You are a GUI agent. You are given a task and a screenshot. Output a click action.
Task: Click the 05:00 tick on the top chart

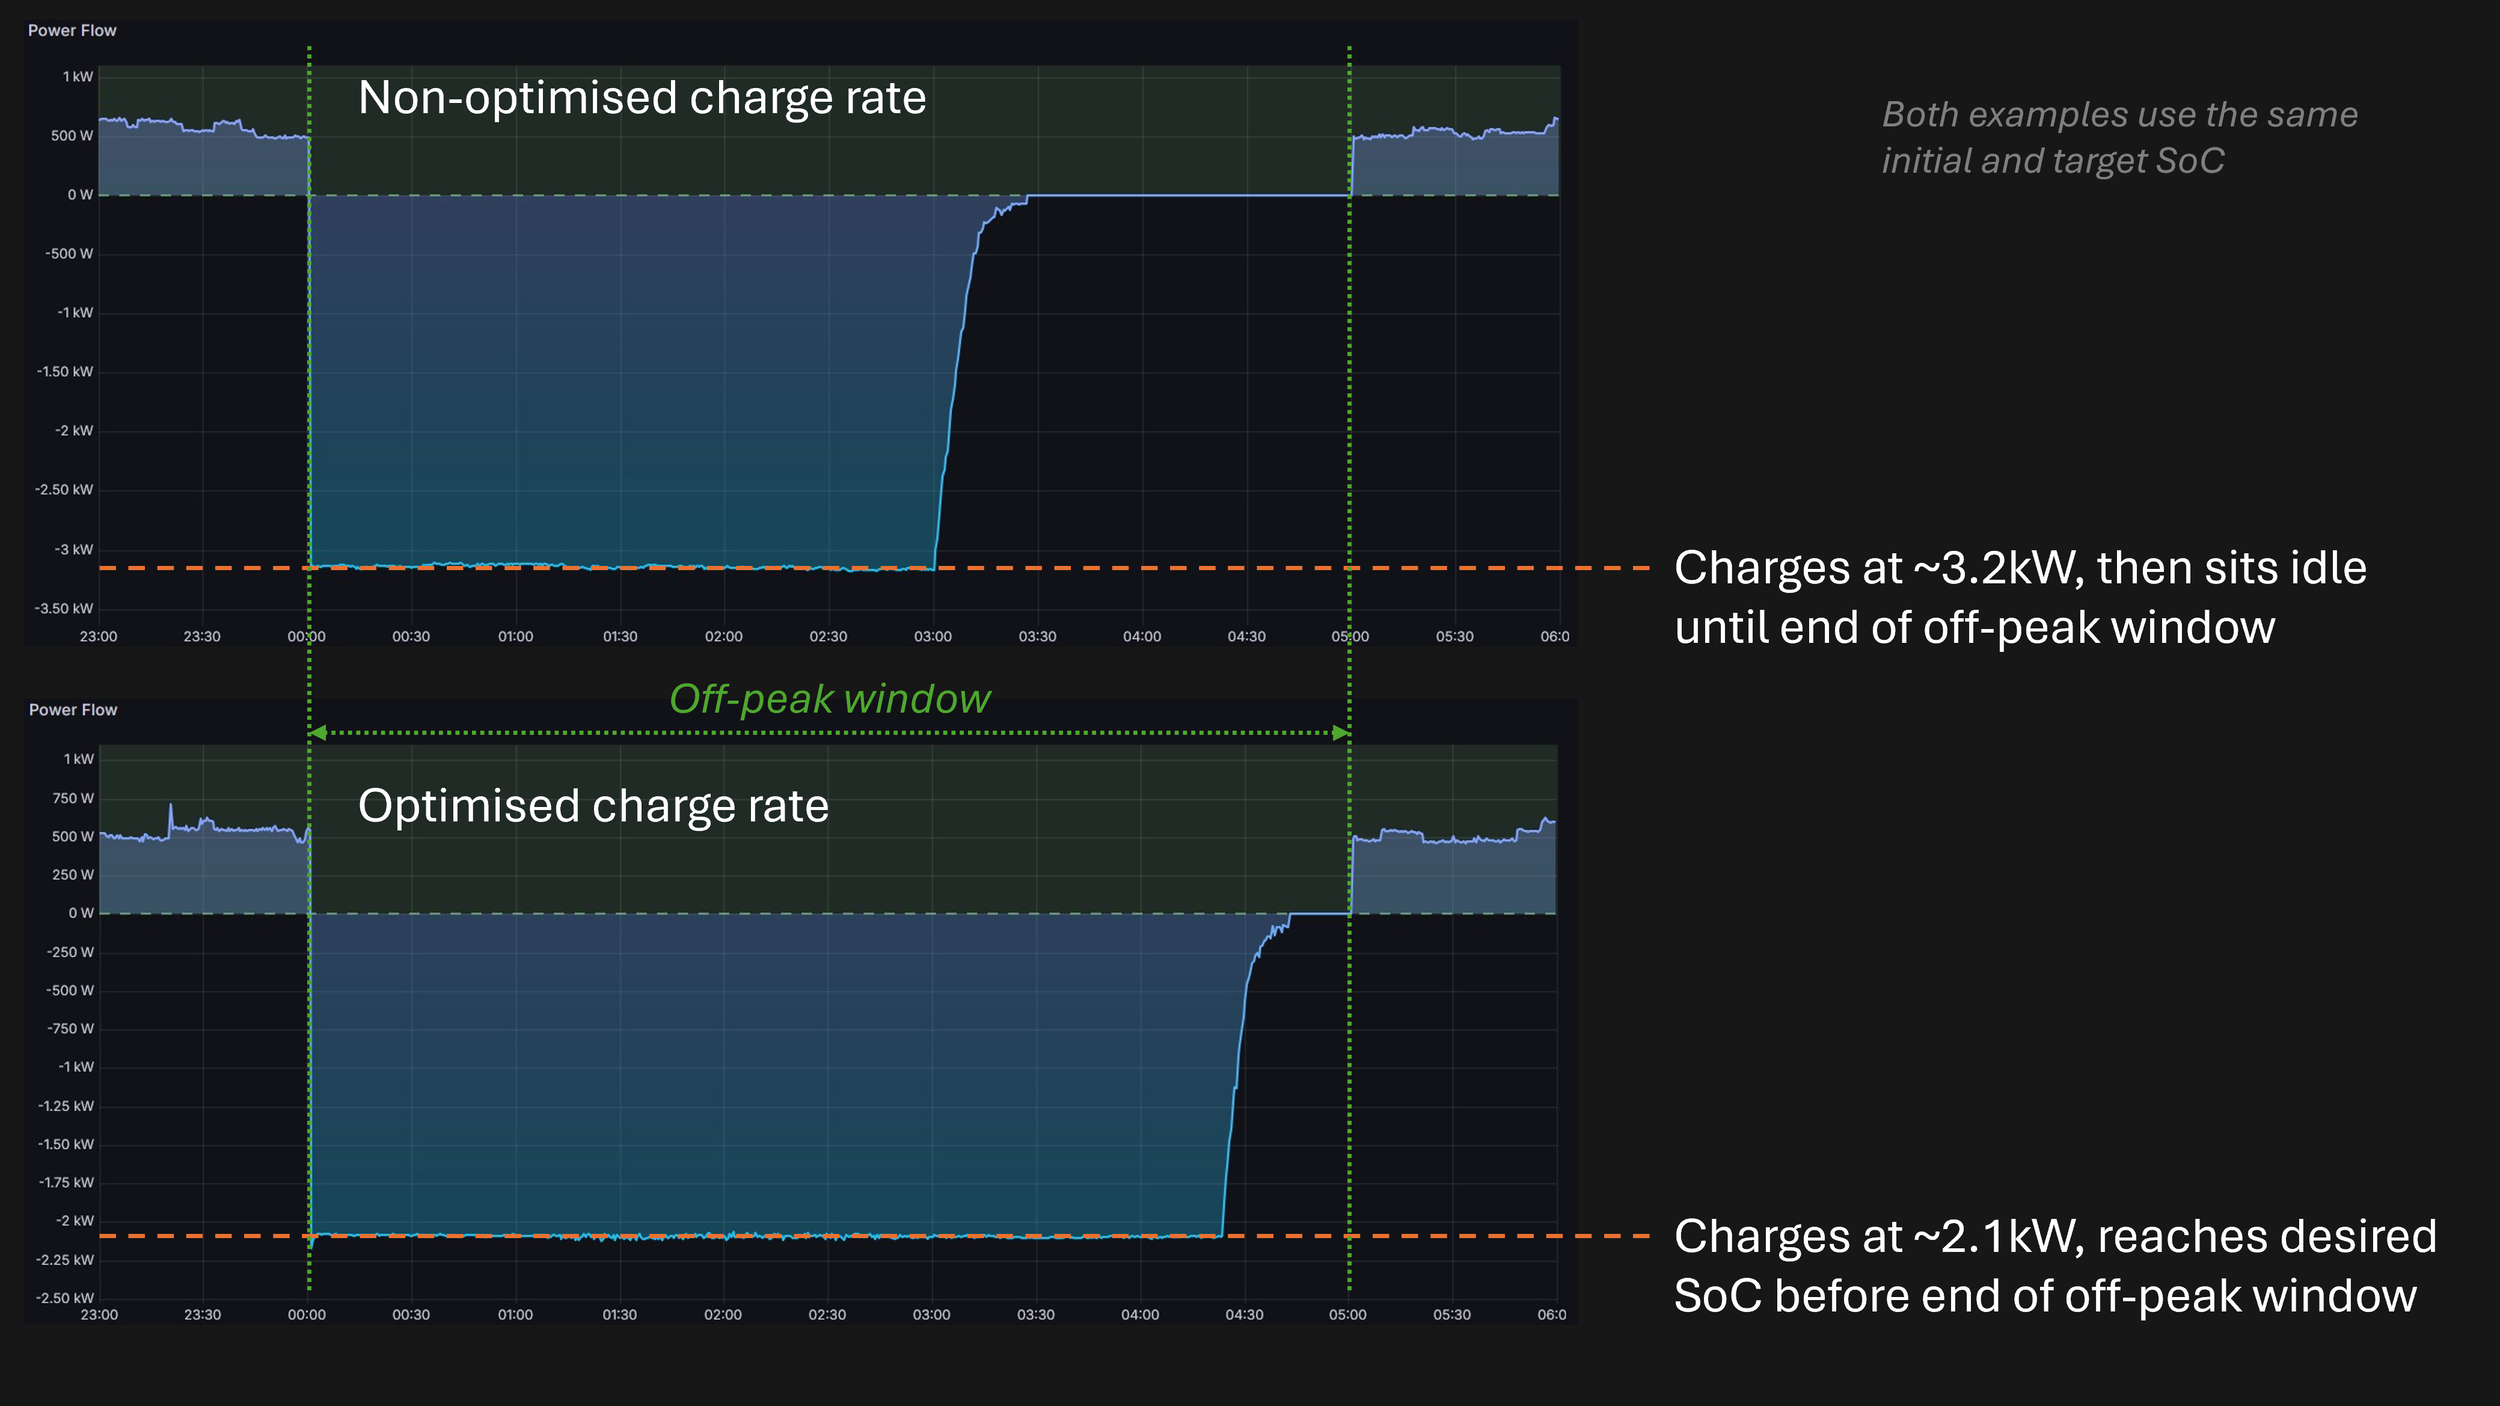tap(1349, 637)
